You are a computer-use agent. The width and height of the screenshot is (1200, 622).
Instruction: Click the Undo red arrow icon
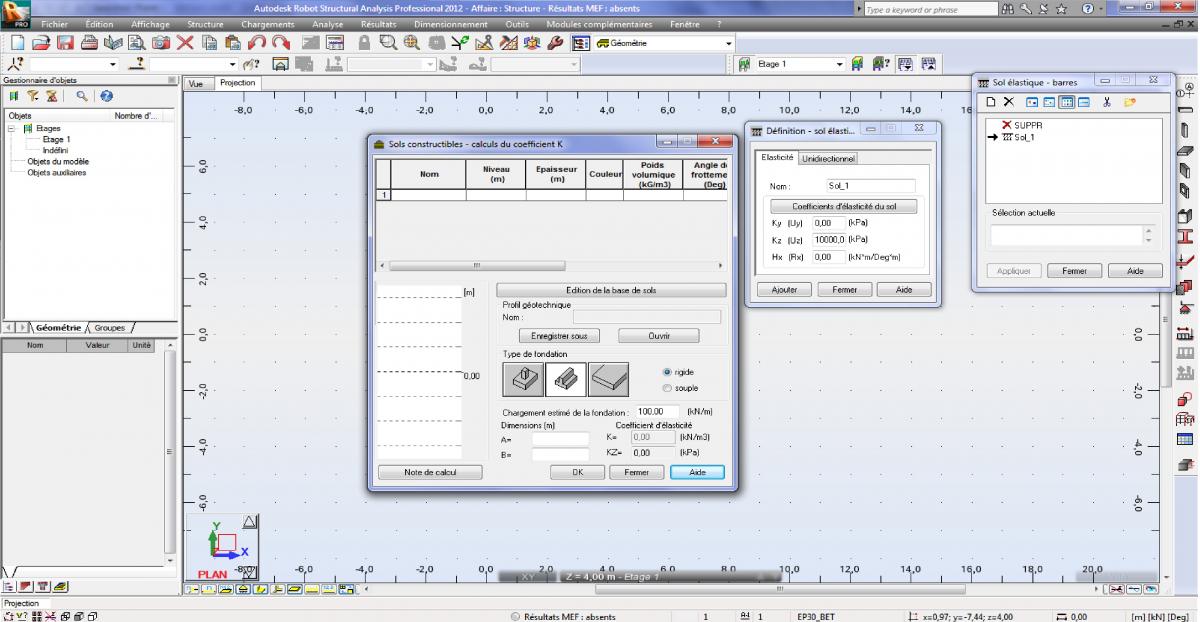tap(257, 43)
